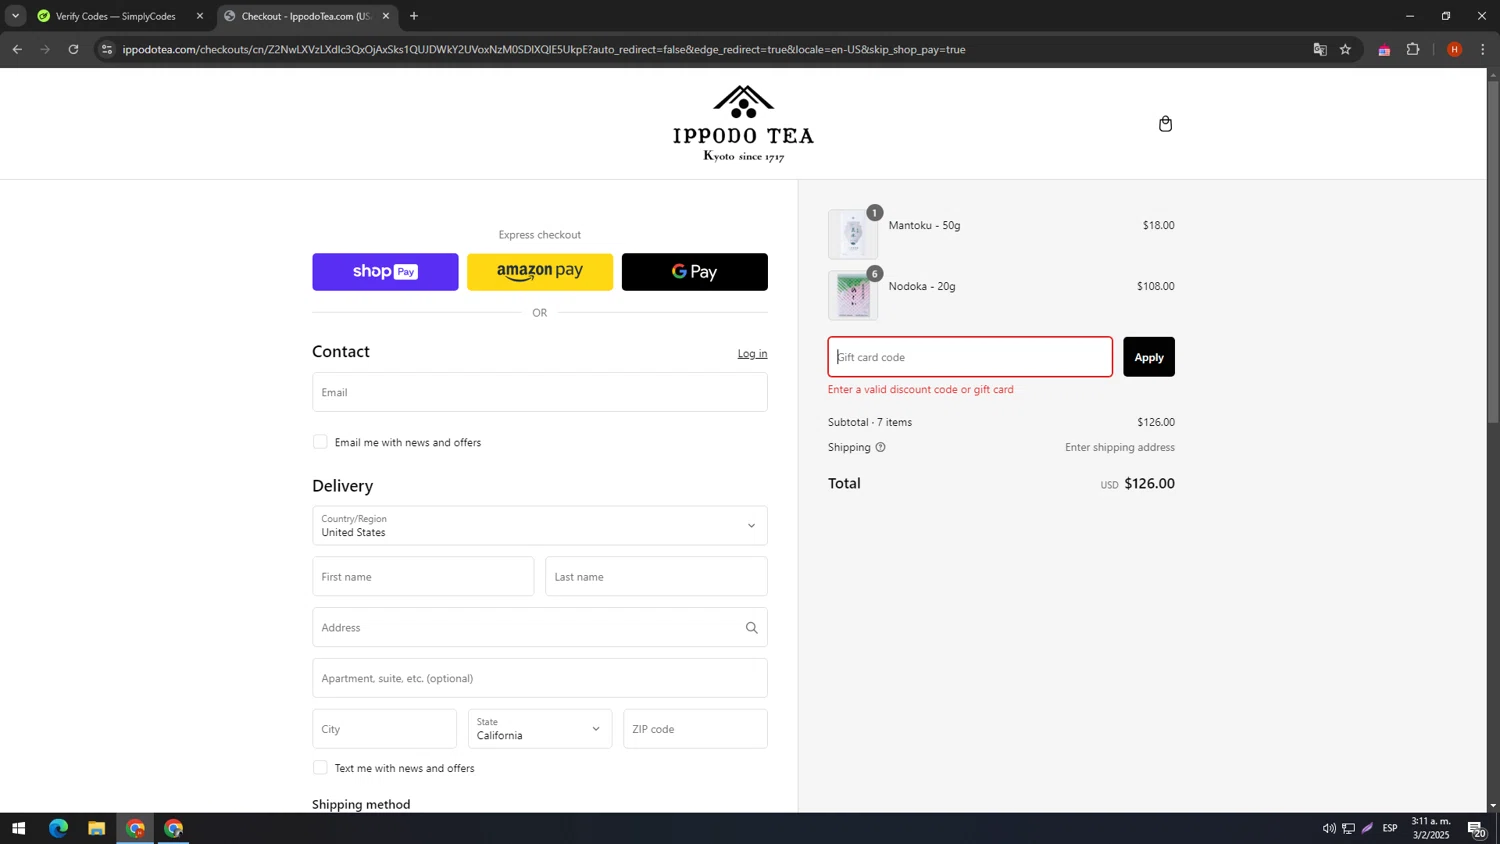
Task: Click the pink extension icon in toolbar
Action: pos(1384,49)
